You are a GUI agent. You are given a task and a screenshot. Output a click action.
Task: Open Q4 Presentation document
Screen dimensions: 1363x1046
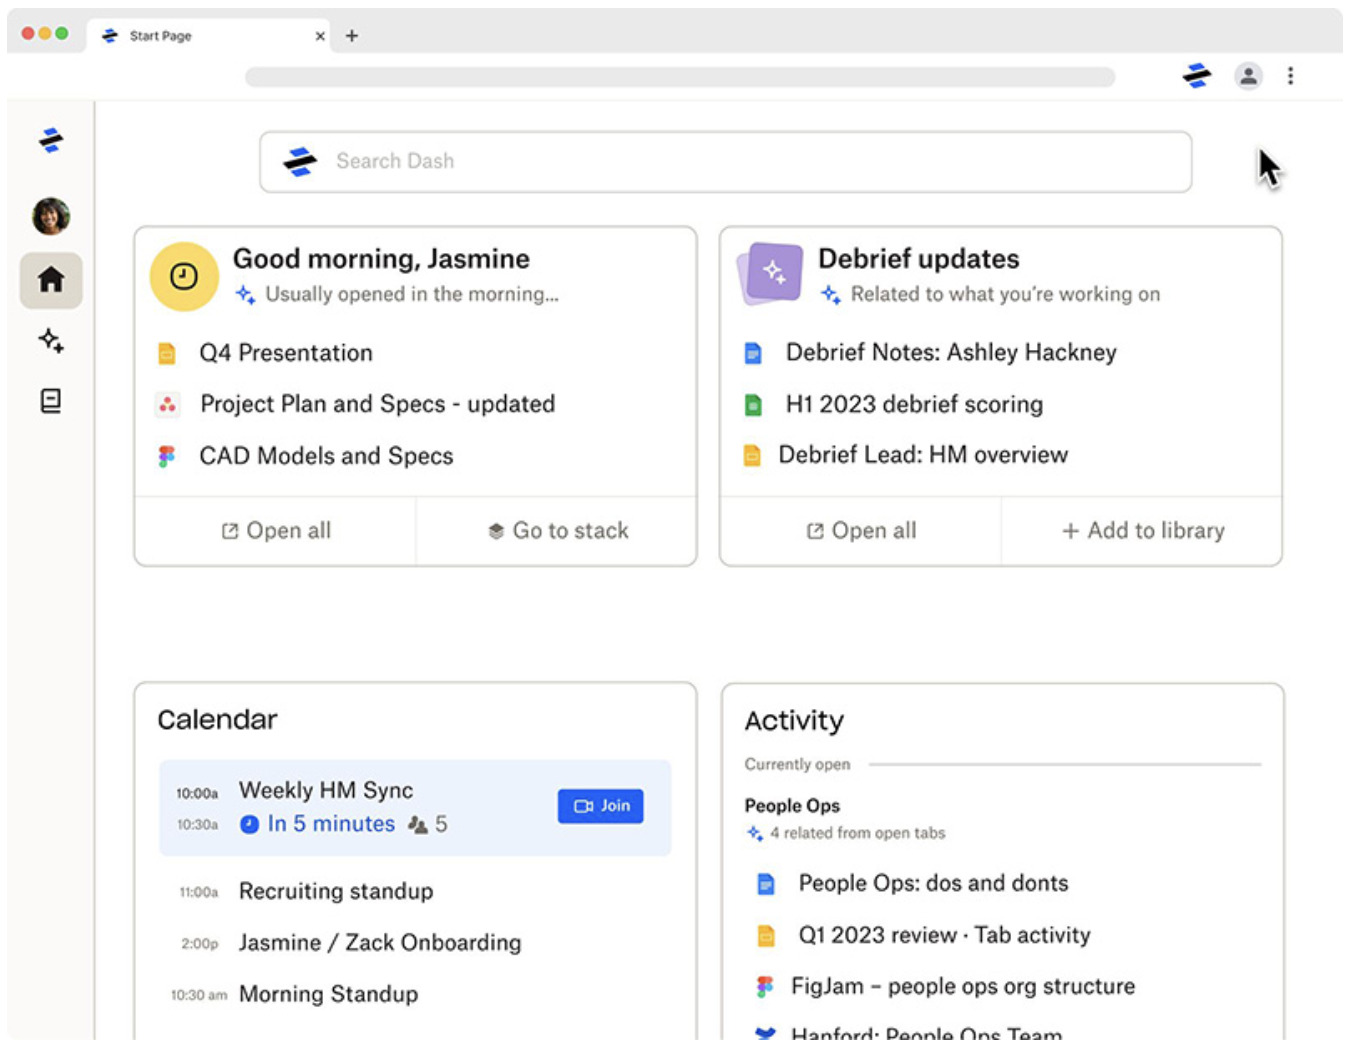[286, 353]
